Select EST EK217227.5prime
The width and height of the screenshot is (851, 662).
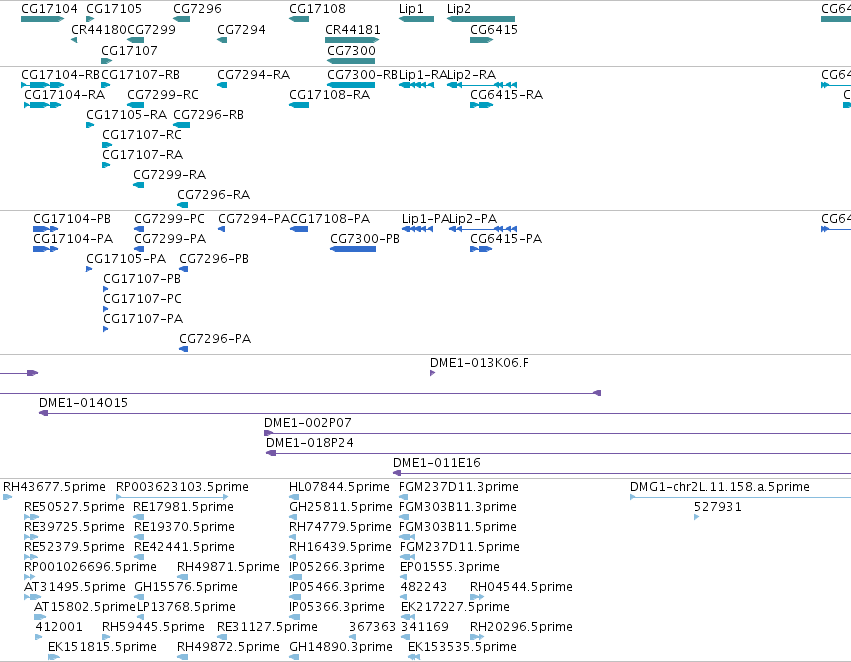(x=408, y=617)
